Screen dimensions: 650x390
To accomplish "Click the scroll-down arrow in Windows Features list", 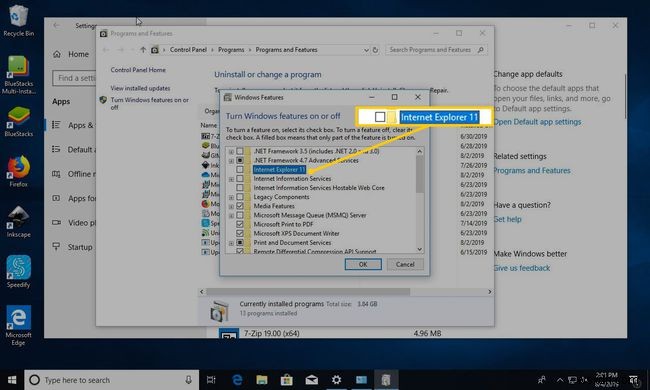I will (420, 249).
